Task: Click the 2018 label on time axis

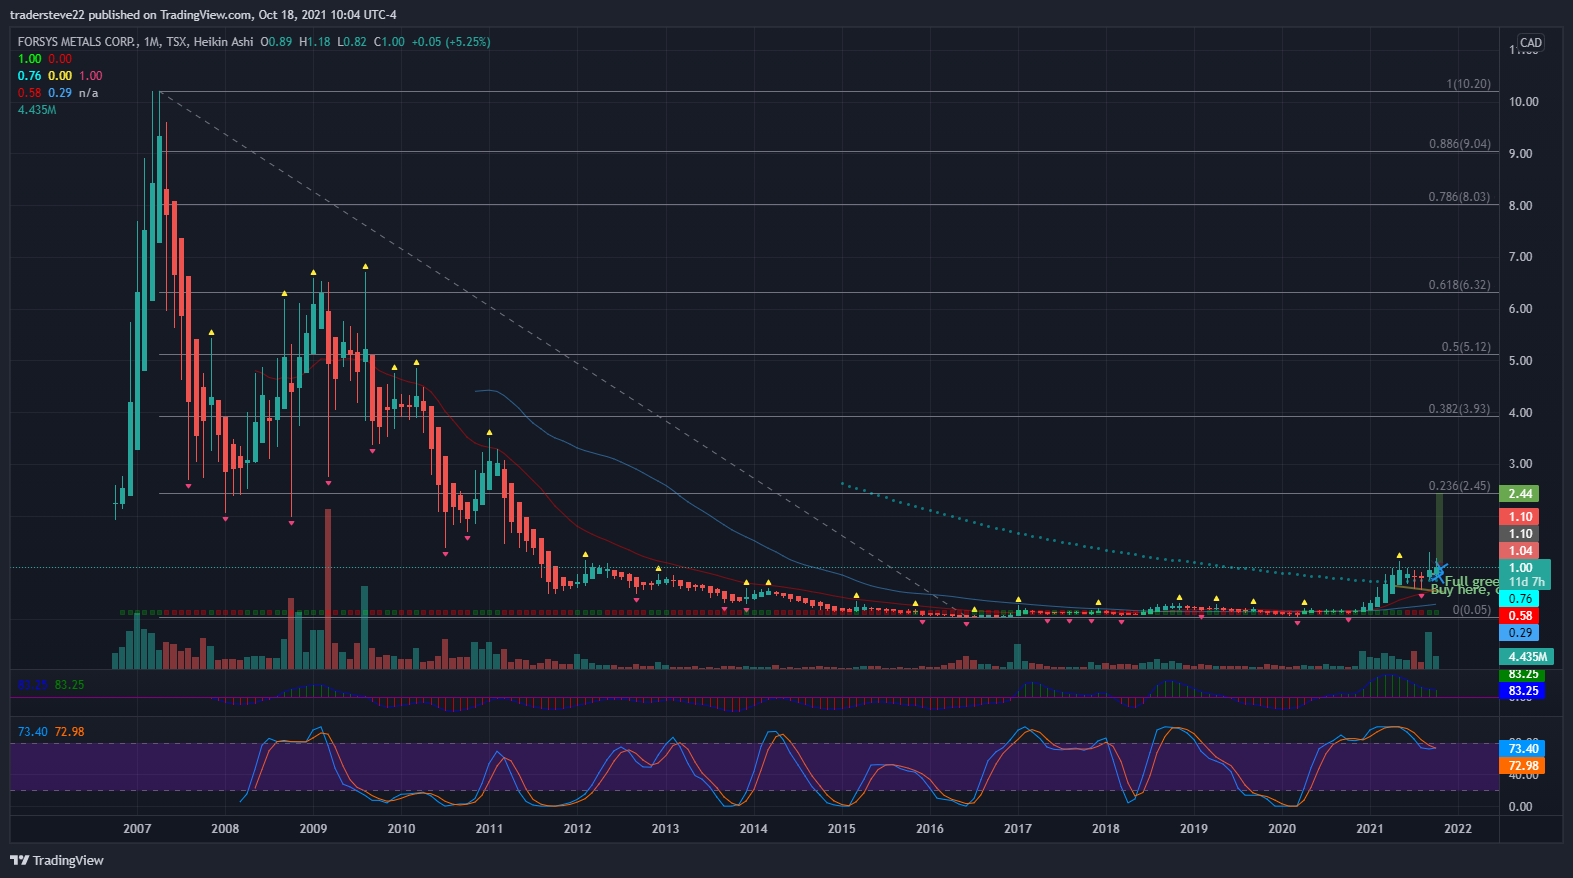Action: 1105,829
